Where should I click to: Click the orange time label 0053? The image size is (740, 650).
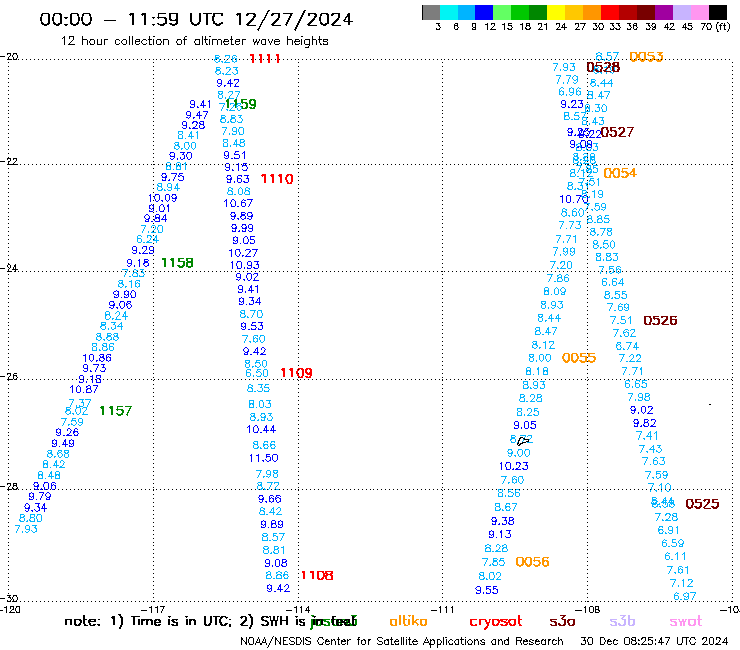[647, 57]
